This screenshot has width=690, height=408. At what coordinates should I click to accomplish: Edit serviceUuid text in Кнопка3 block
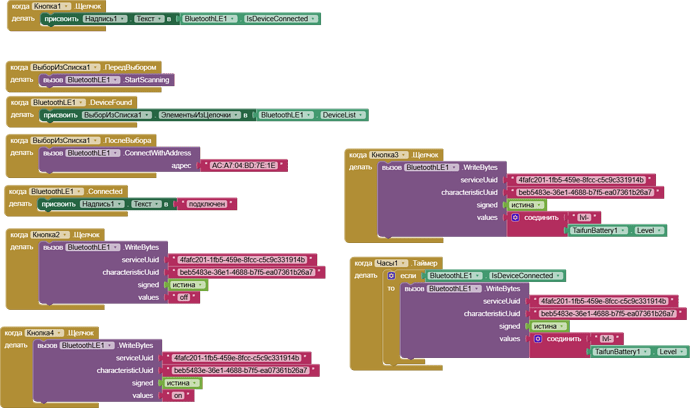581,180
